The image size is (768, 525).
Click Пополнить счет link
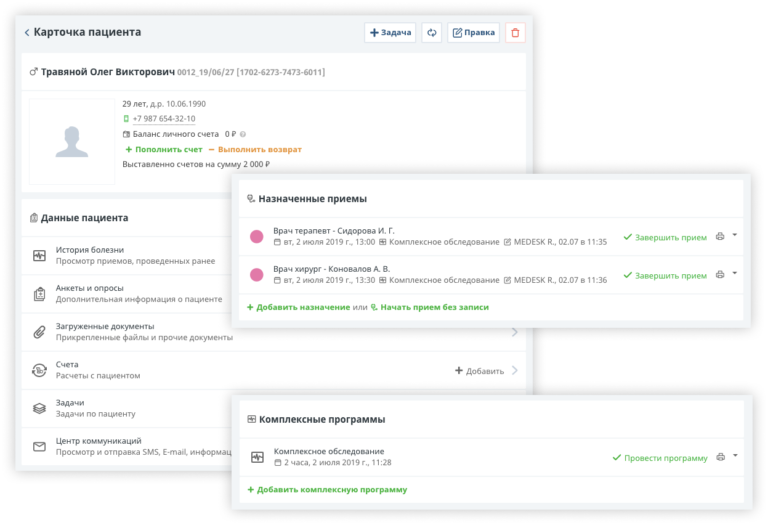pyautogui.click(x=162, y=149)
